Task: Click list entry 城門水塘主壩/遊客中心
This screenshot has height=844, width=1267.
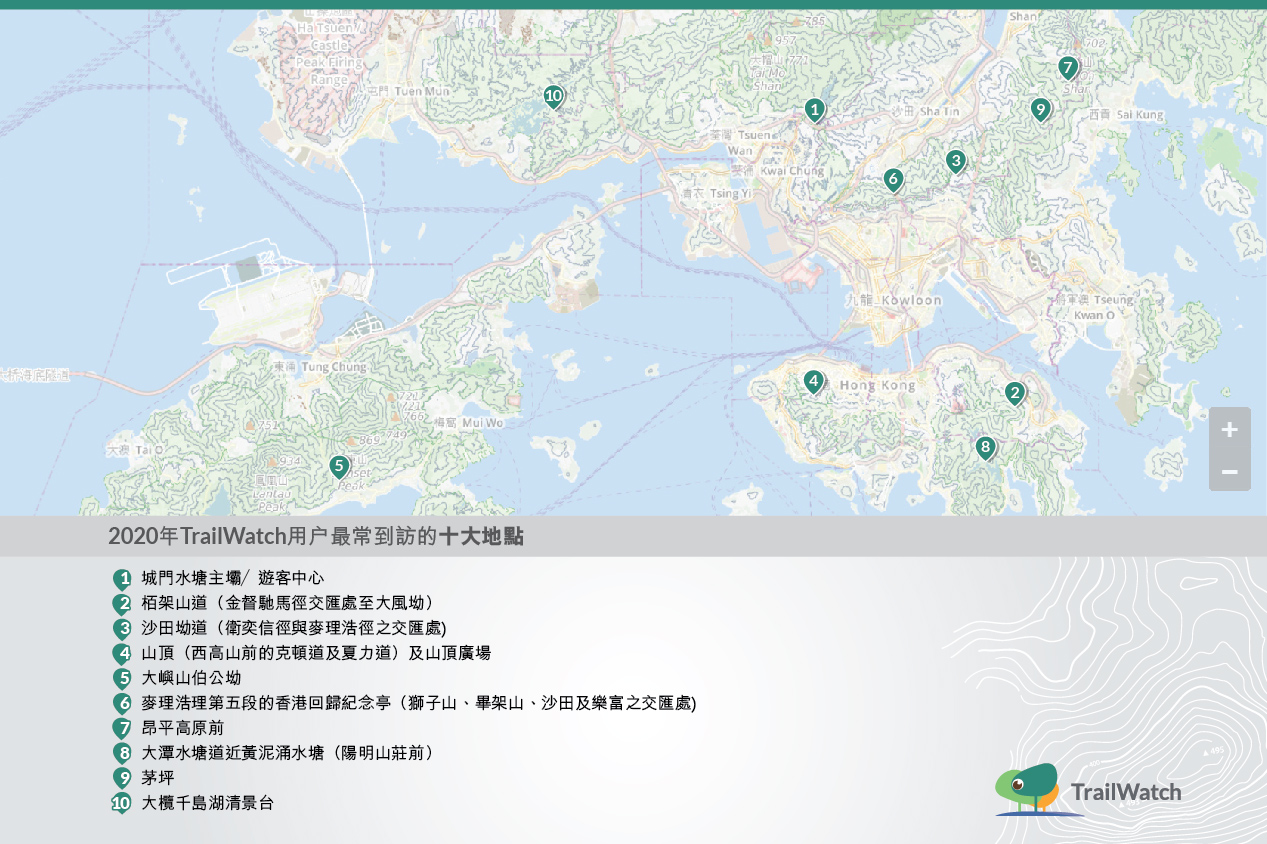Action: point(232,578)
